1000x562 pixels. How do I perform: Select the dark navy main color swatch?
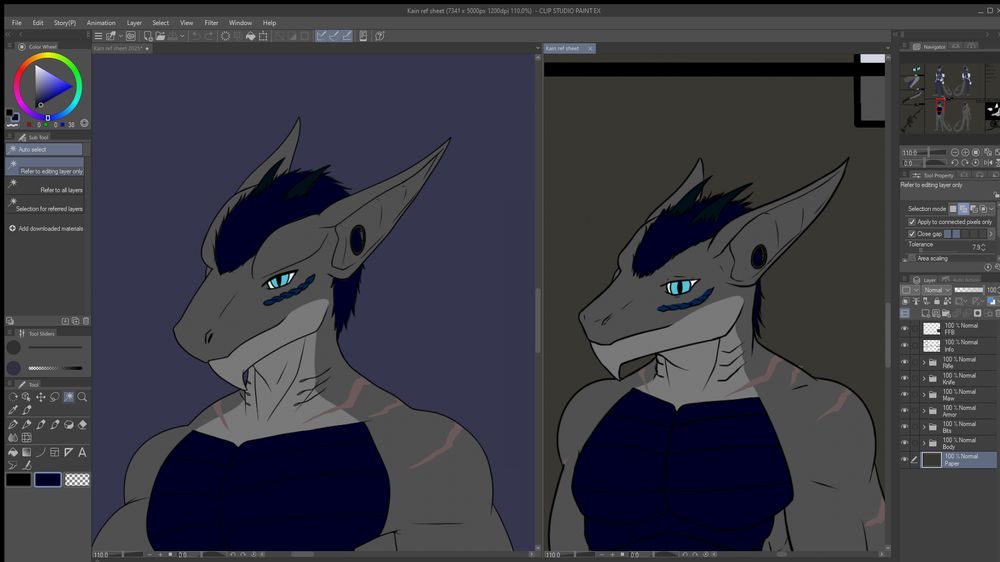coord(47,480)
